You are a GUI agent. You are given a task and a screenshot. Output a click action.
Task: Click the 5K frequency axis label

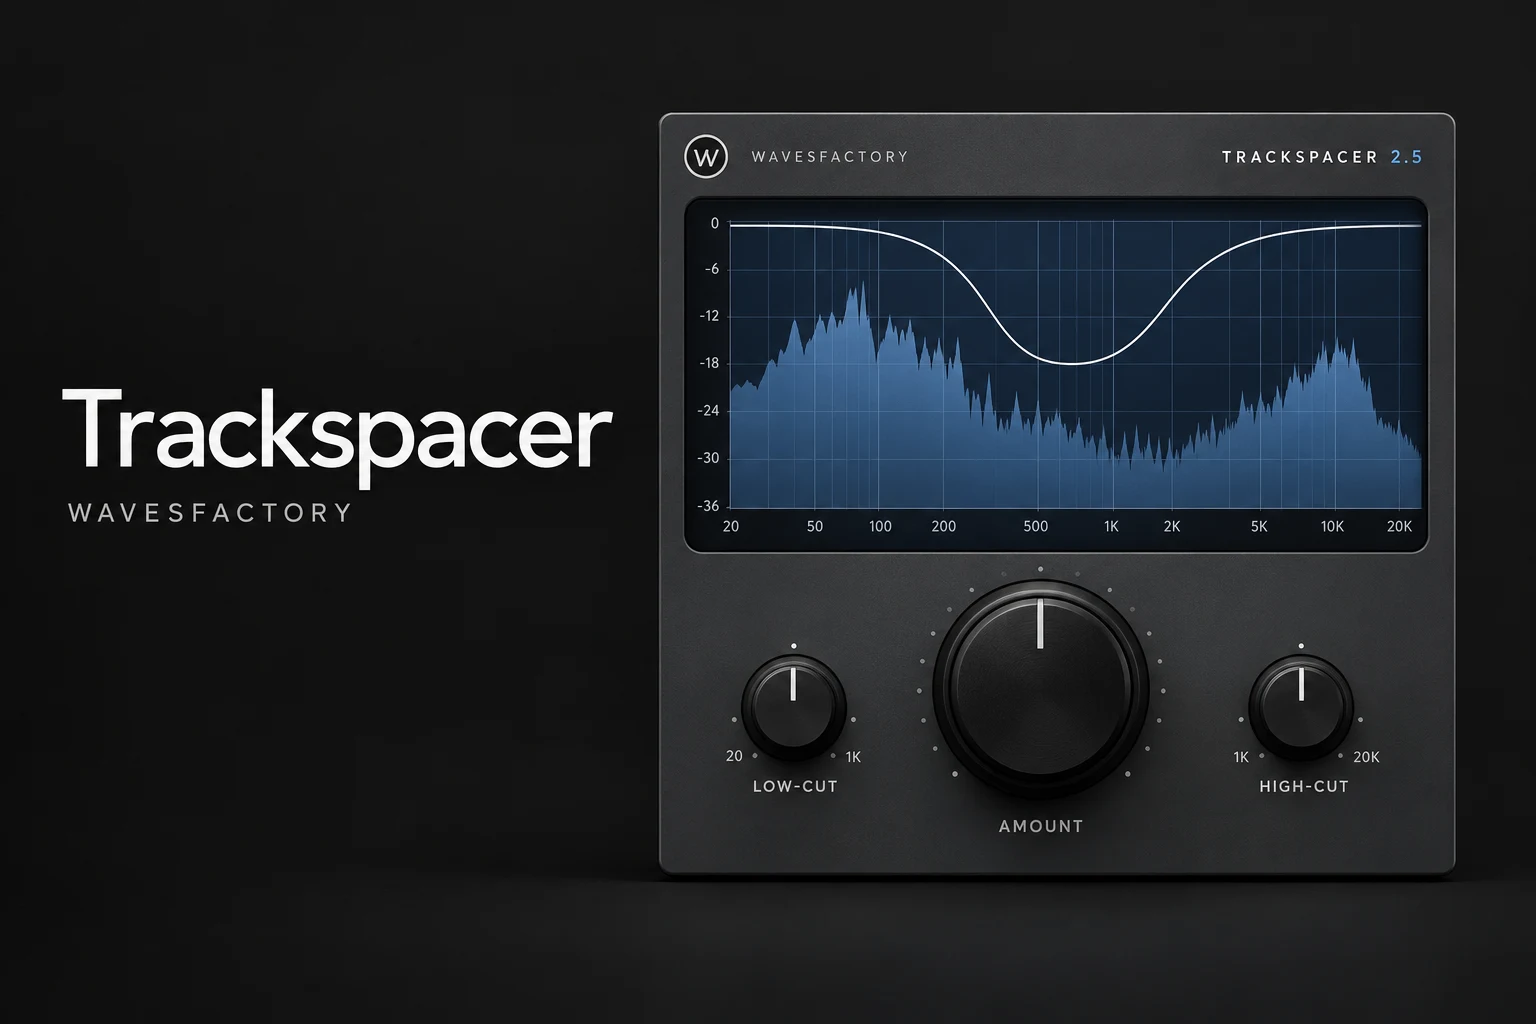click(x=1259, y=526)
